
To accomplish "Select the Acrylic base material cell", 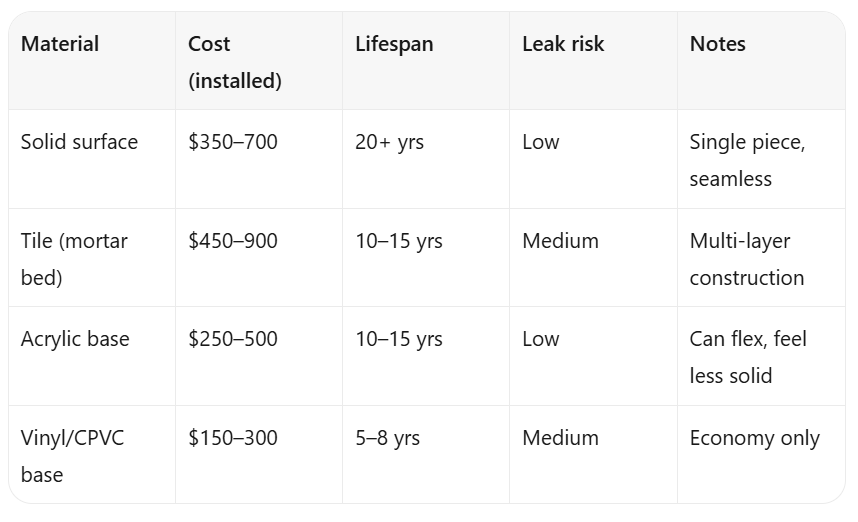I will pyautogui.click(x=92, y=356).
